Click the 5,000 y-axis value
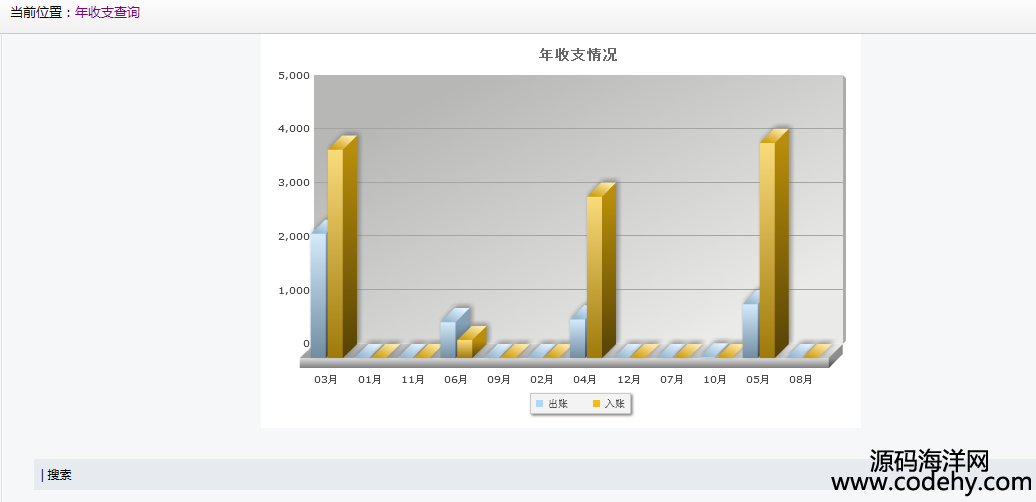 [294, 75]
